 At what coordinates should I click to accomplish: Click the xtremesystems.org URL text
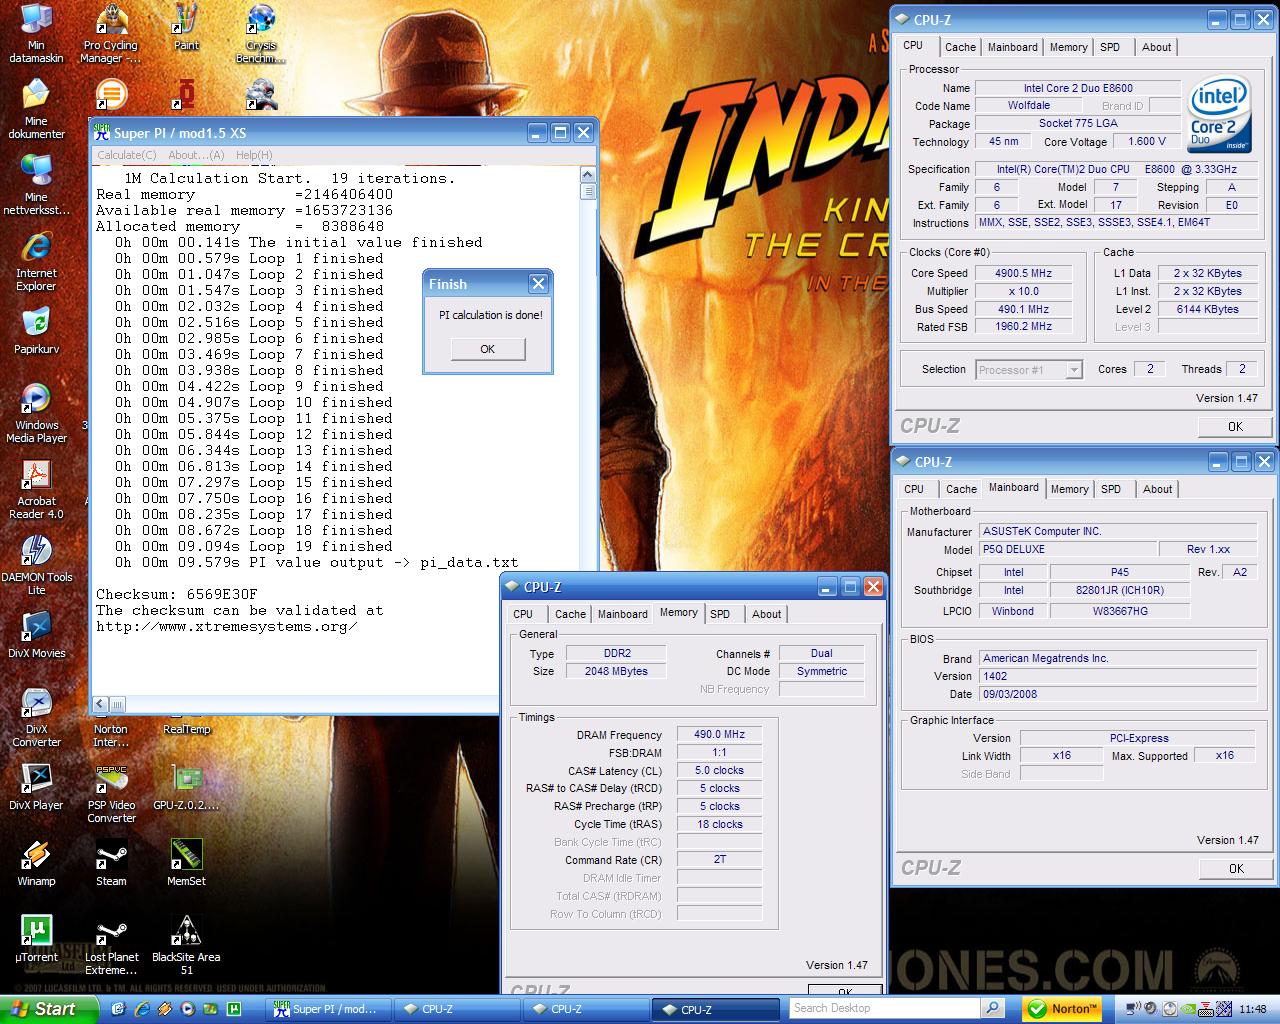click(x=227, y=627)
